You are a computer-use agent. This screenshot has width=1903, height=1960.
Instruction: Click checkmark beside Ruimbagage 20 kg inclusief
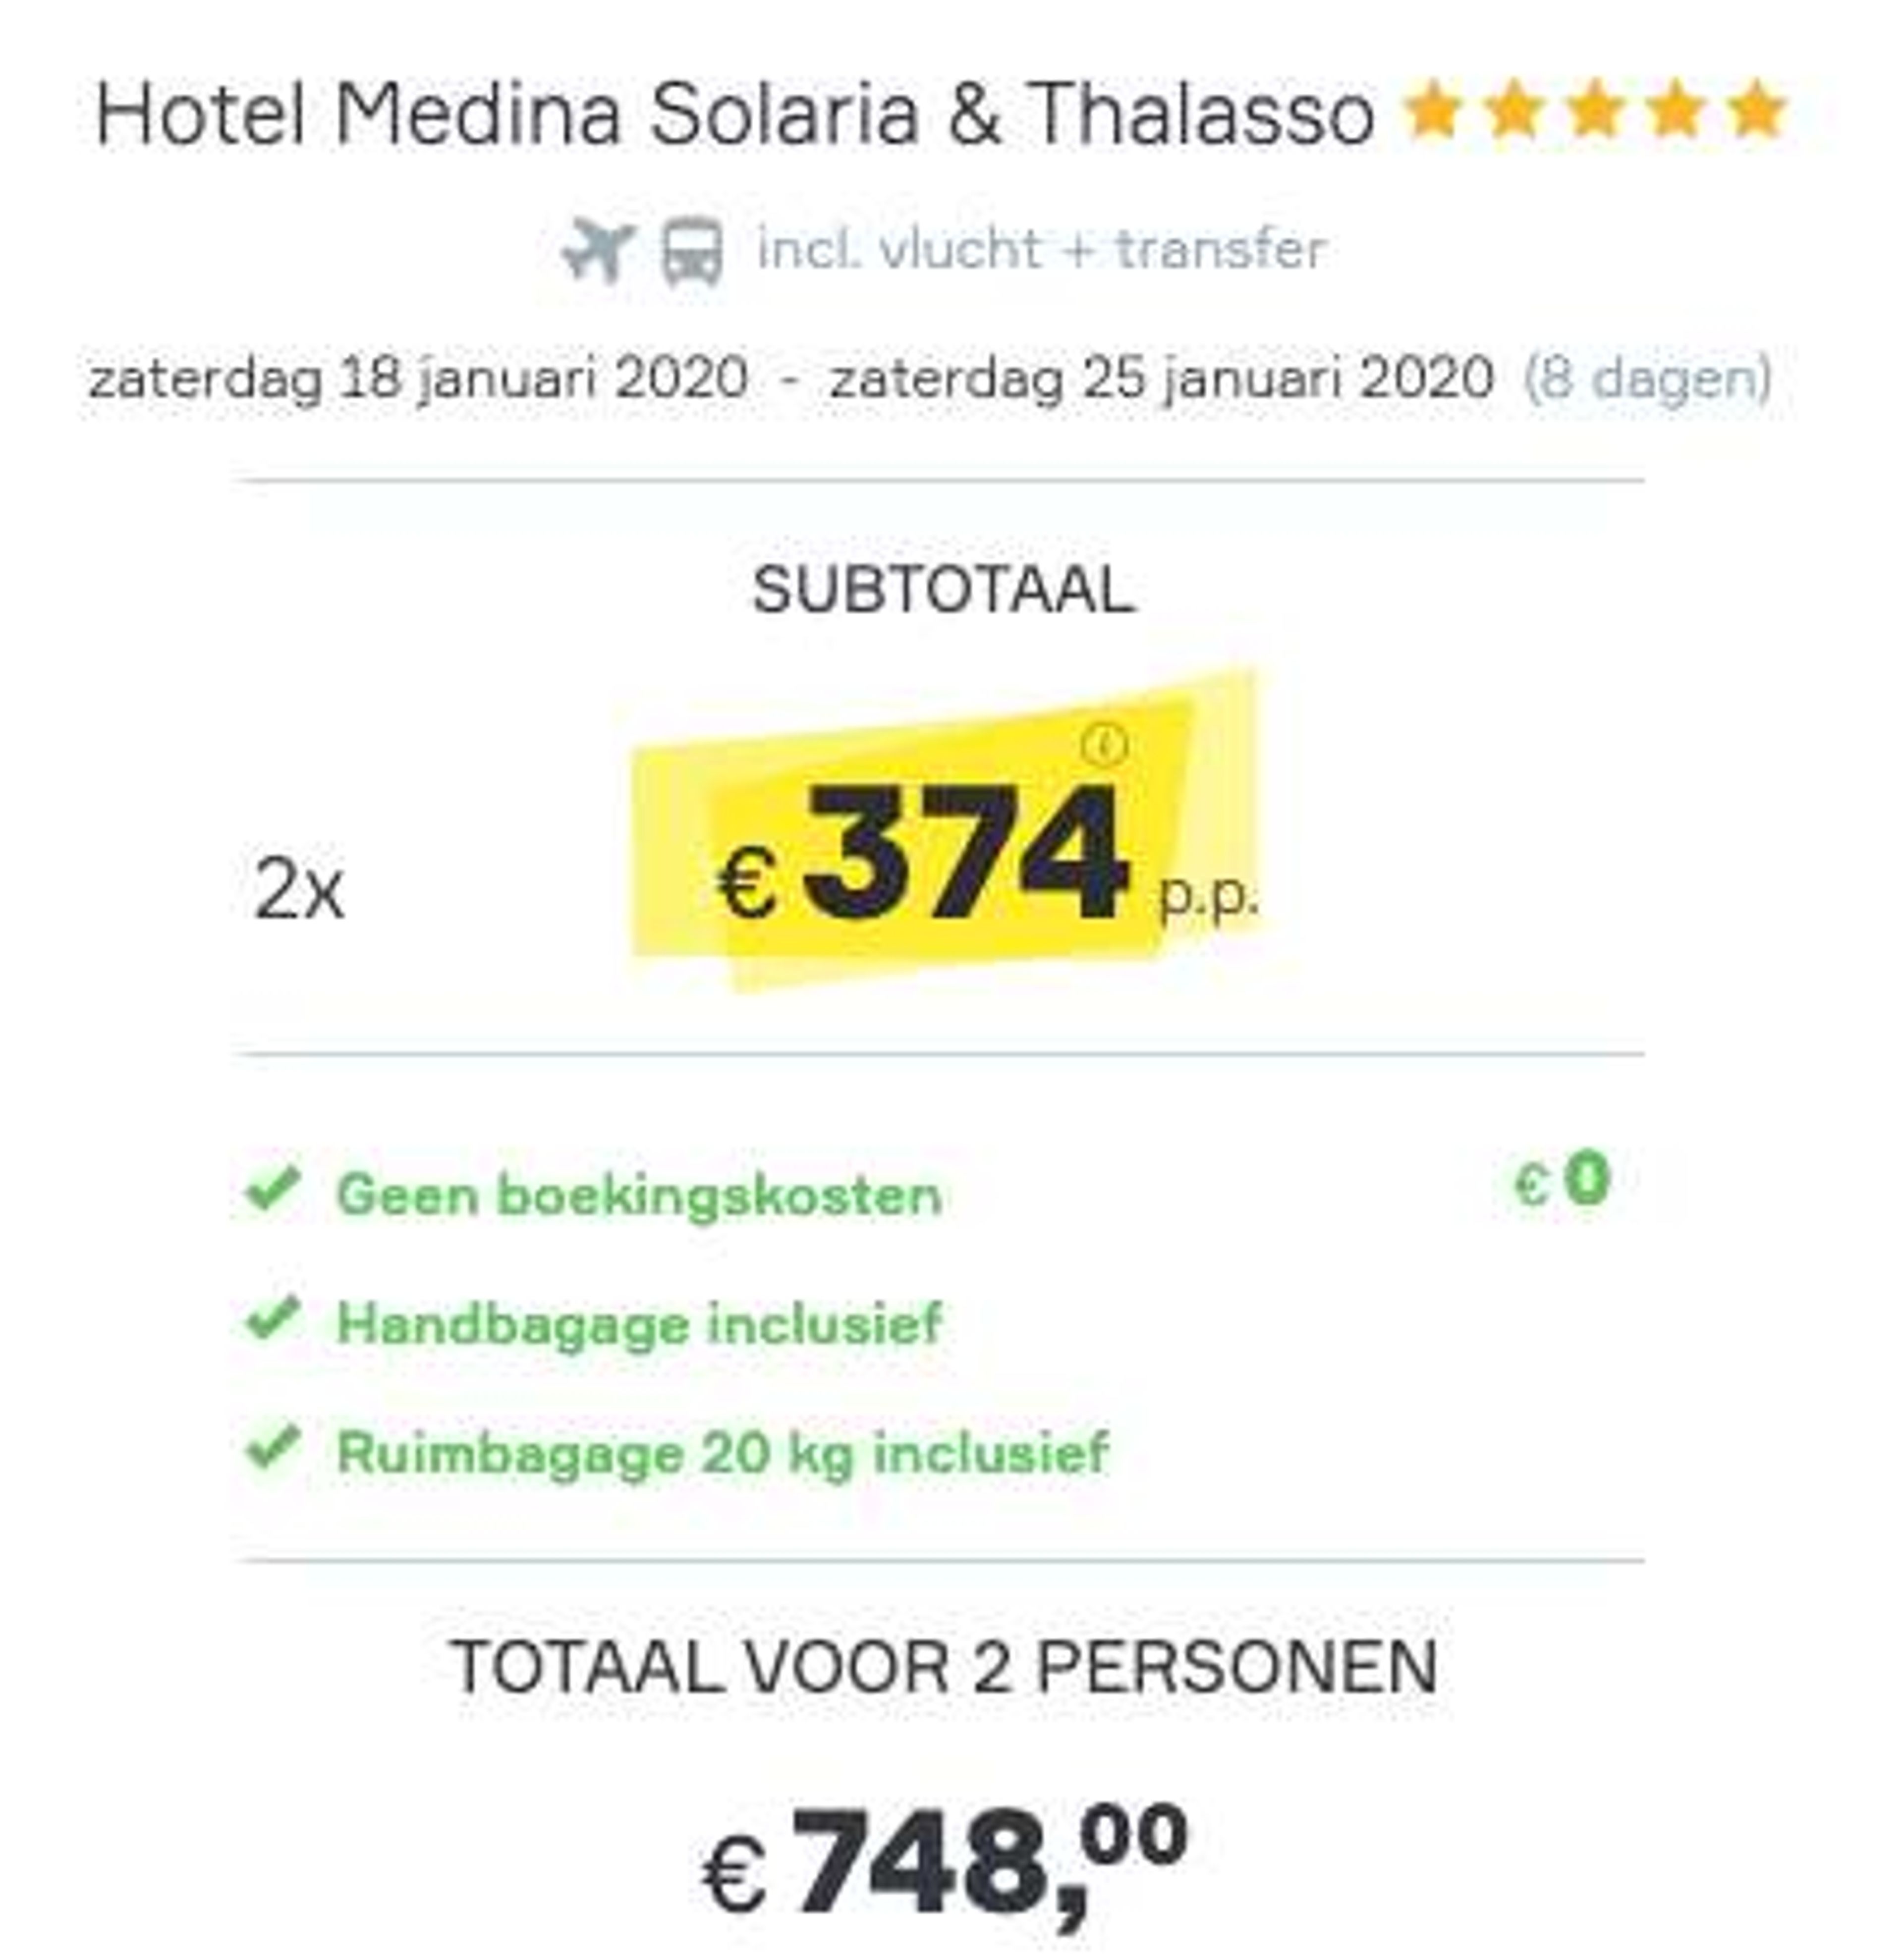(x=273, y=1447)
